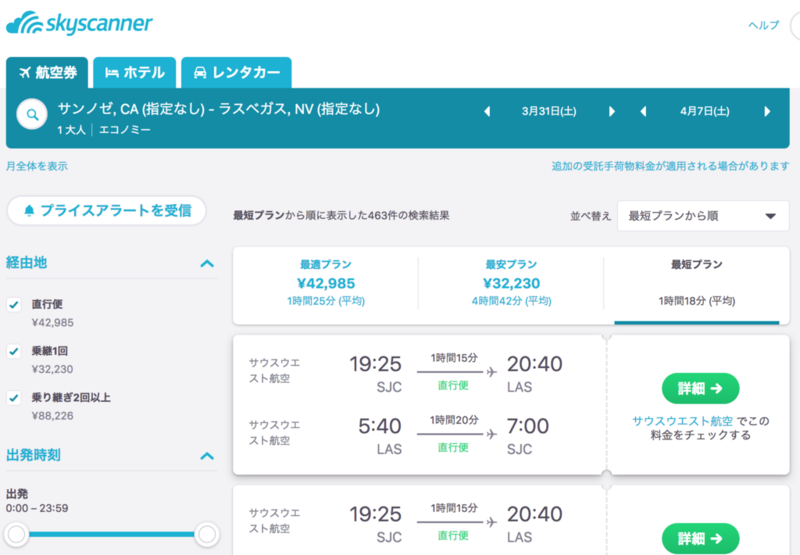The height and width of the screenshot is (555, 800).
Task: Click 詳細 button for the first flight result
Action: pos(701,389)
